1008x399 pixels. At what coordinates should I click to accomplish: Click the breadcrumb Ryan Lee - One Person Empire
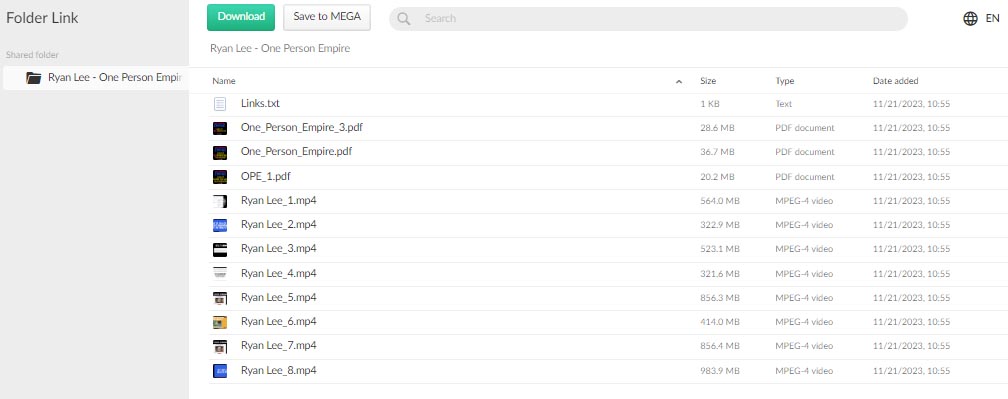tap(280, 48)
